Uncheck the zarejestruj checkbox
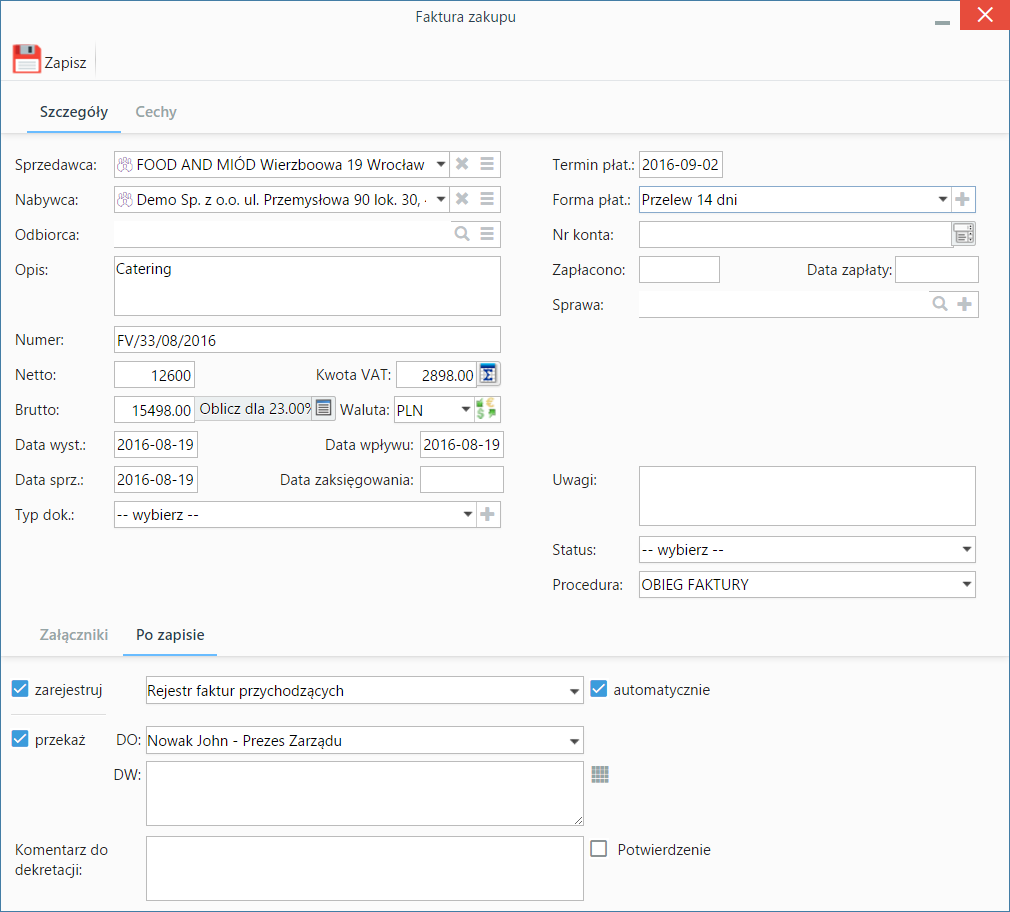This screenshot has width=1010, height=912. pyautogui.click(x=20, y=689)
